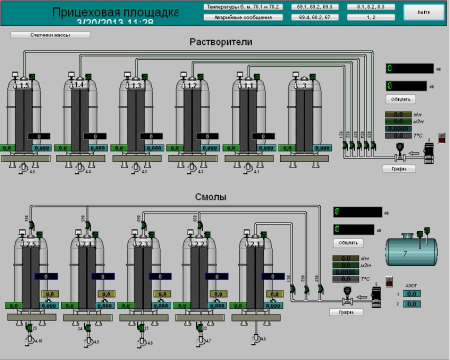Viewport: 450px width, 360px height.
Task: Select horizontal tank 7
Action: [x=412, y=251]
